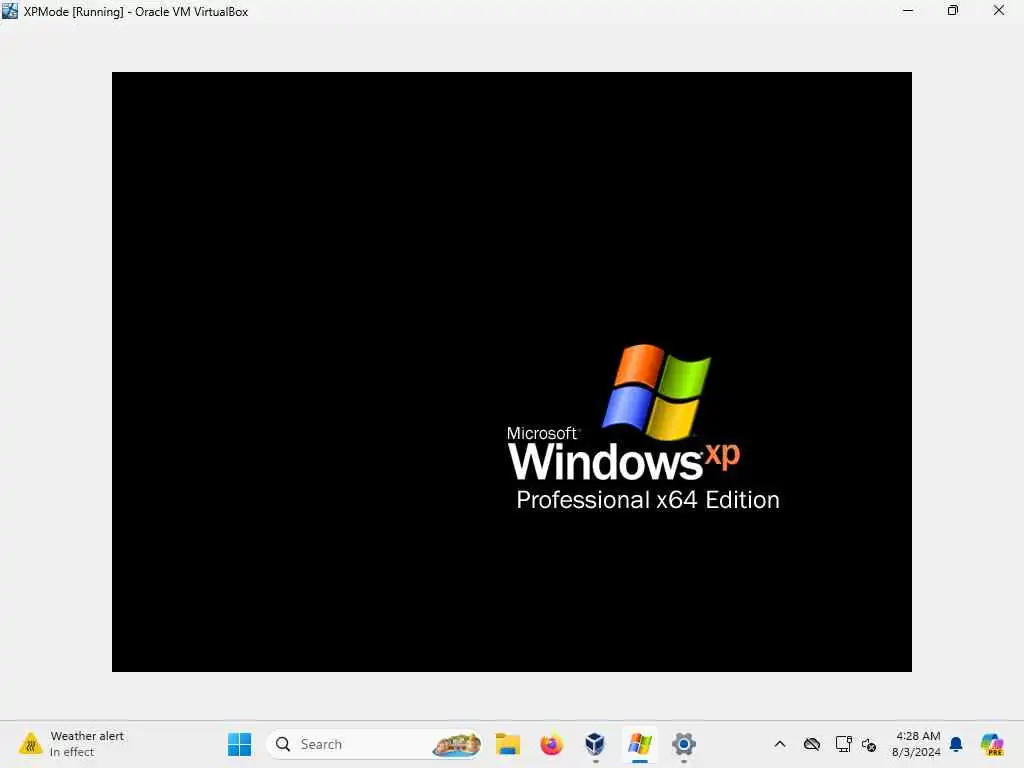This screenshot has width=1024, height=768.
Task: Click the cloud sync tray icon
Action: [x=812, y=744]
